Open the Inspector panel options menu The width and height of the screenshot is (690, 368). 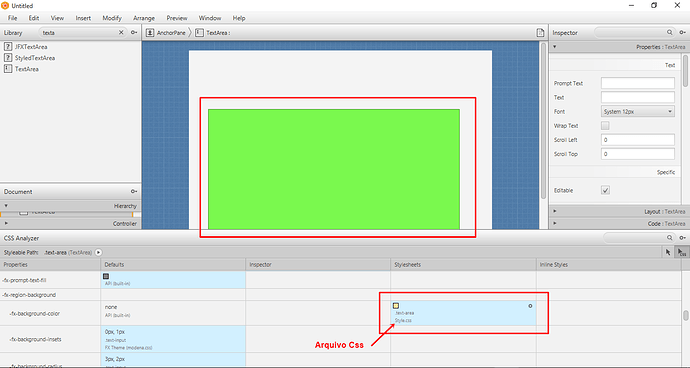click(x=683, y=33)
